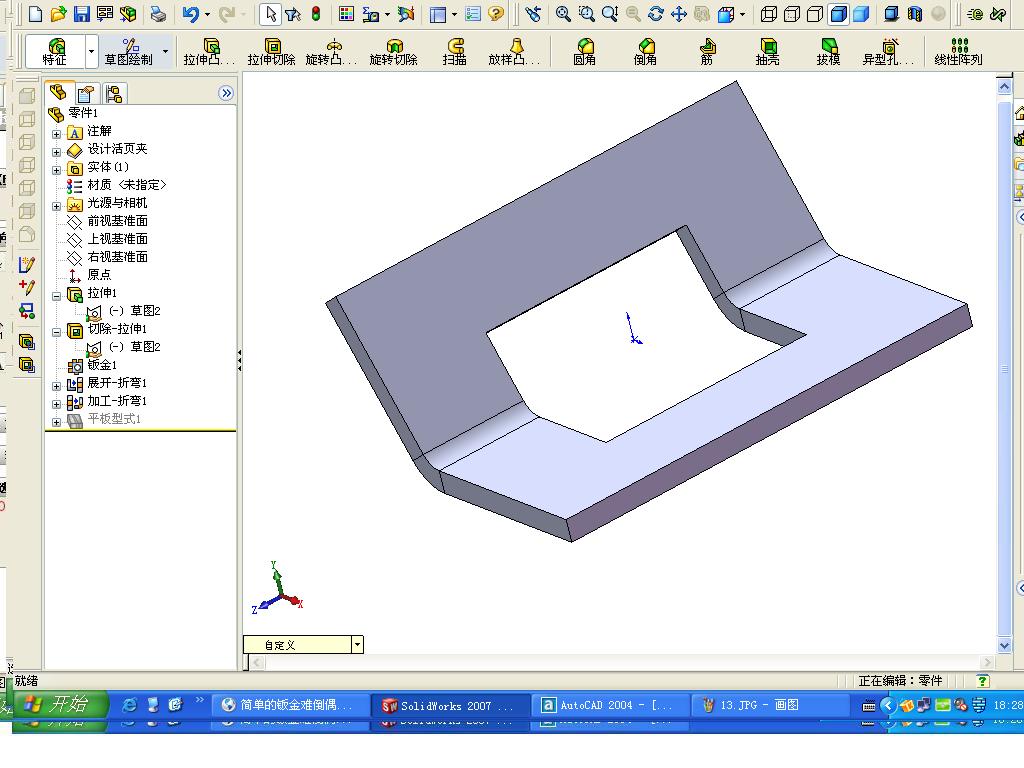The width and height of the screenshot is (1024, 768).
Task: Expand the 展开-折弯1 tree node
Action: tap(57, 386)
